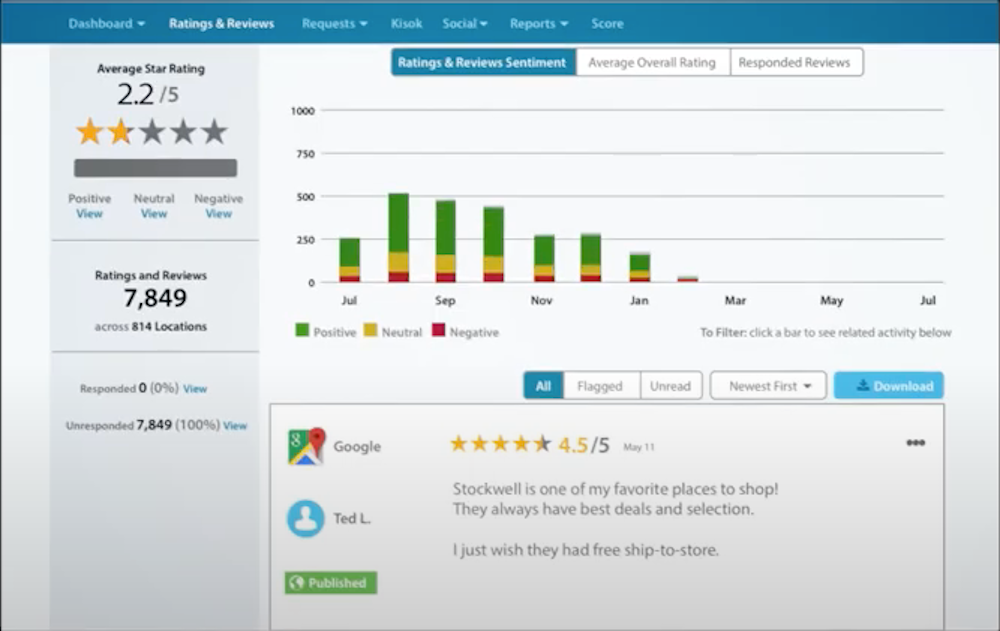This screenshot has height=631, width=1000.
Task: Toggle the Flagged reviews filter
Action: [x=601, y=385]
